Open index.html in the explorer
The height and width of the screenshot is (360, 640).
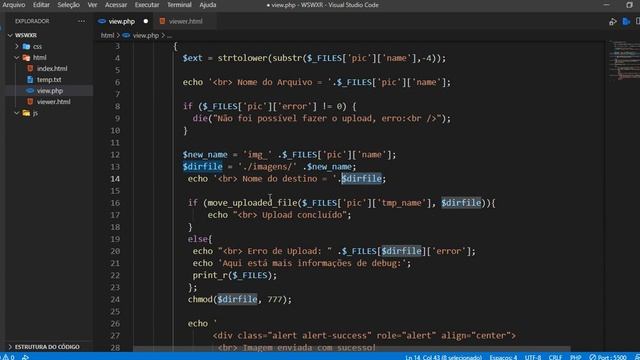tap(52, 69)
